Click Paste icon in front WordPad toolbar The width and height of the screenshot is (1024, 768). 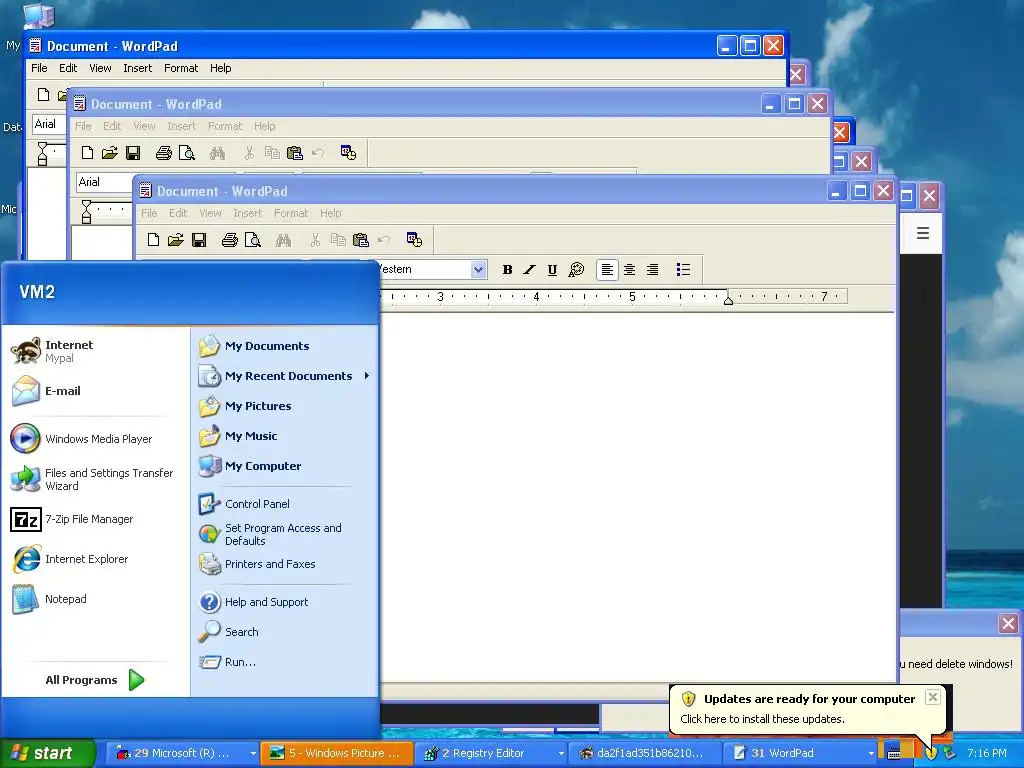pyautogui.click(x=360, y=240)
